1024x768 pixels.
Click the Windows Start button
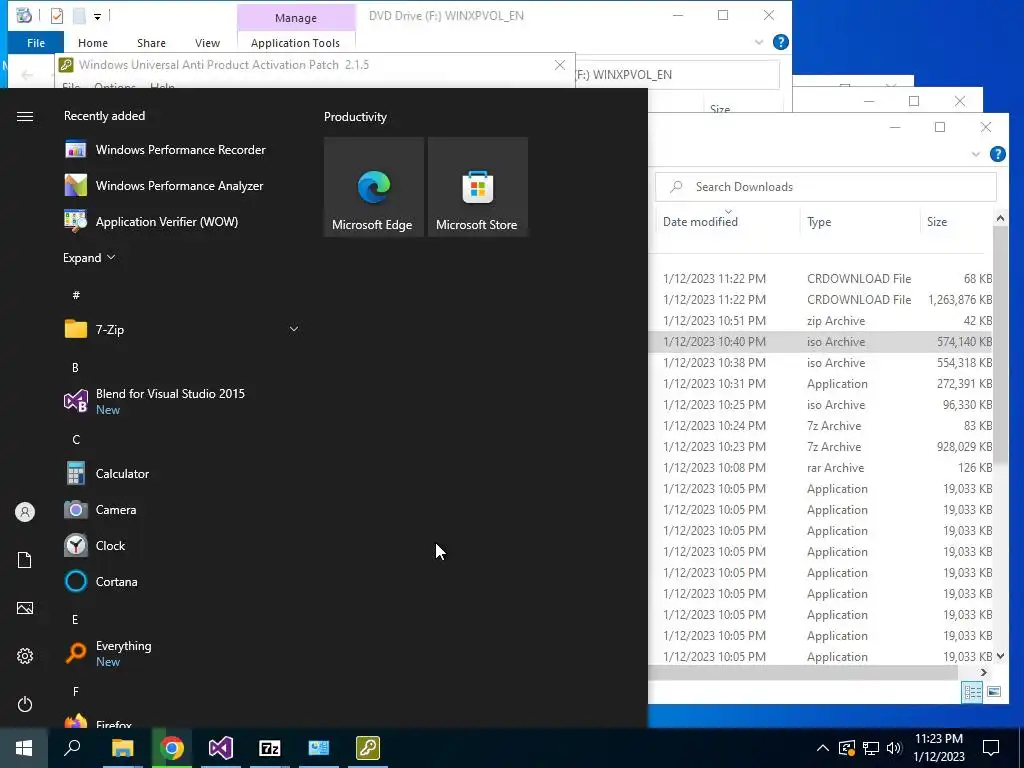coord(24,748)
